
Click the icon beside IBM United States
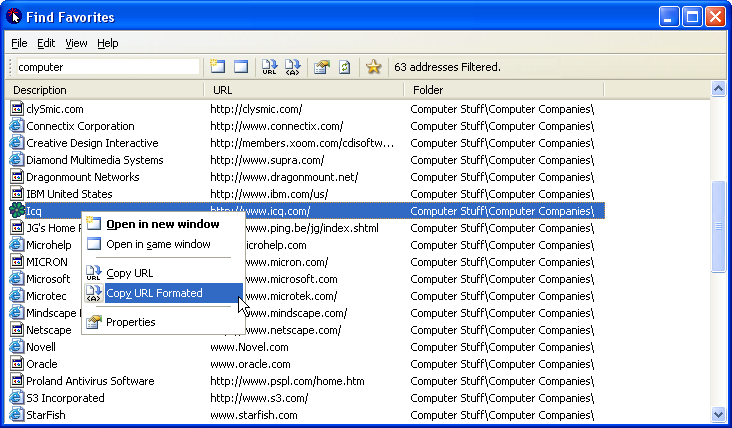click(x=17, y=194)
